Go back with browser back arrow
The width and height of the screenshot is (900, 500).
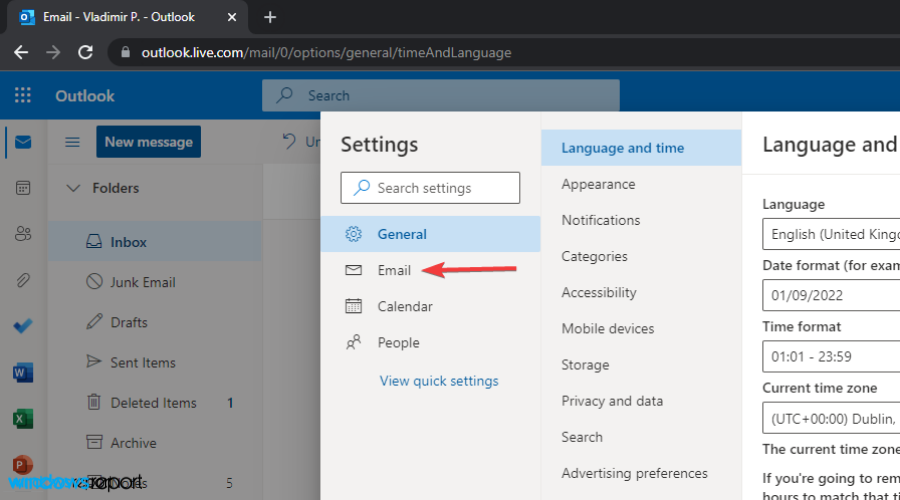coord(21,52)
